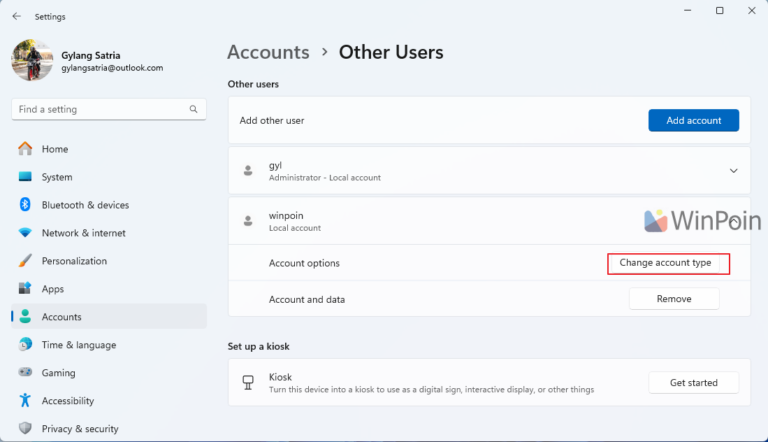Open the Accessibility figure icon
Viewport: 768px width, 442px height.
coord(25,401)
